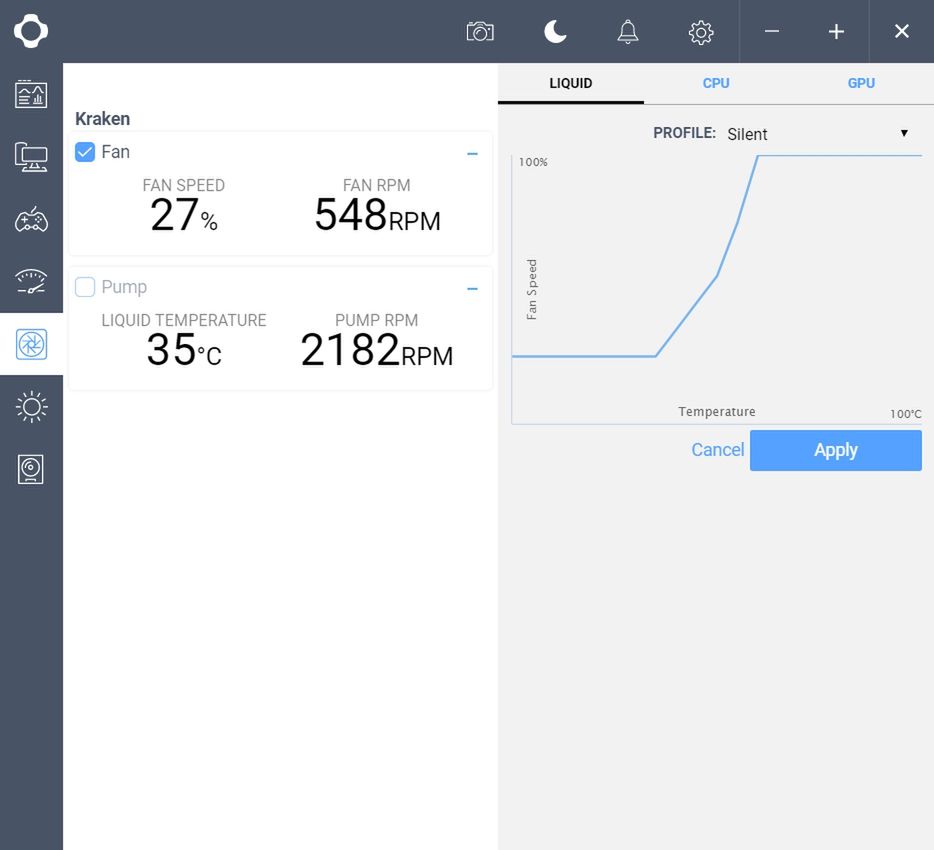Click the Cancel link
934x850 pixels.
(x=718, y=450)
